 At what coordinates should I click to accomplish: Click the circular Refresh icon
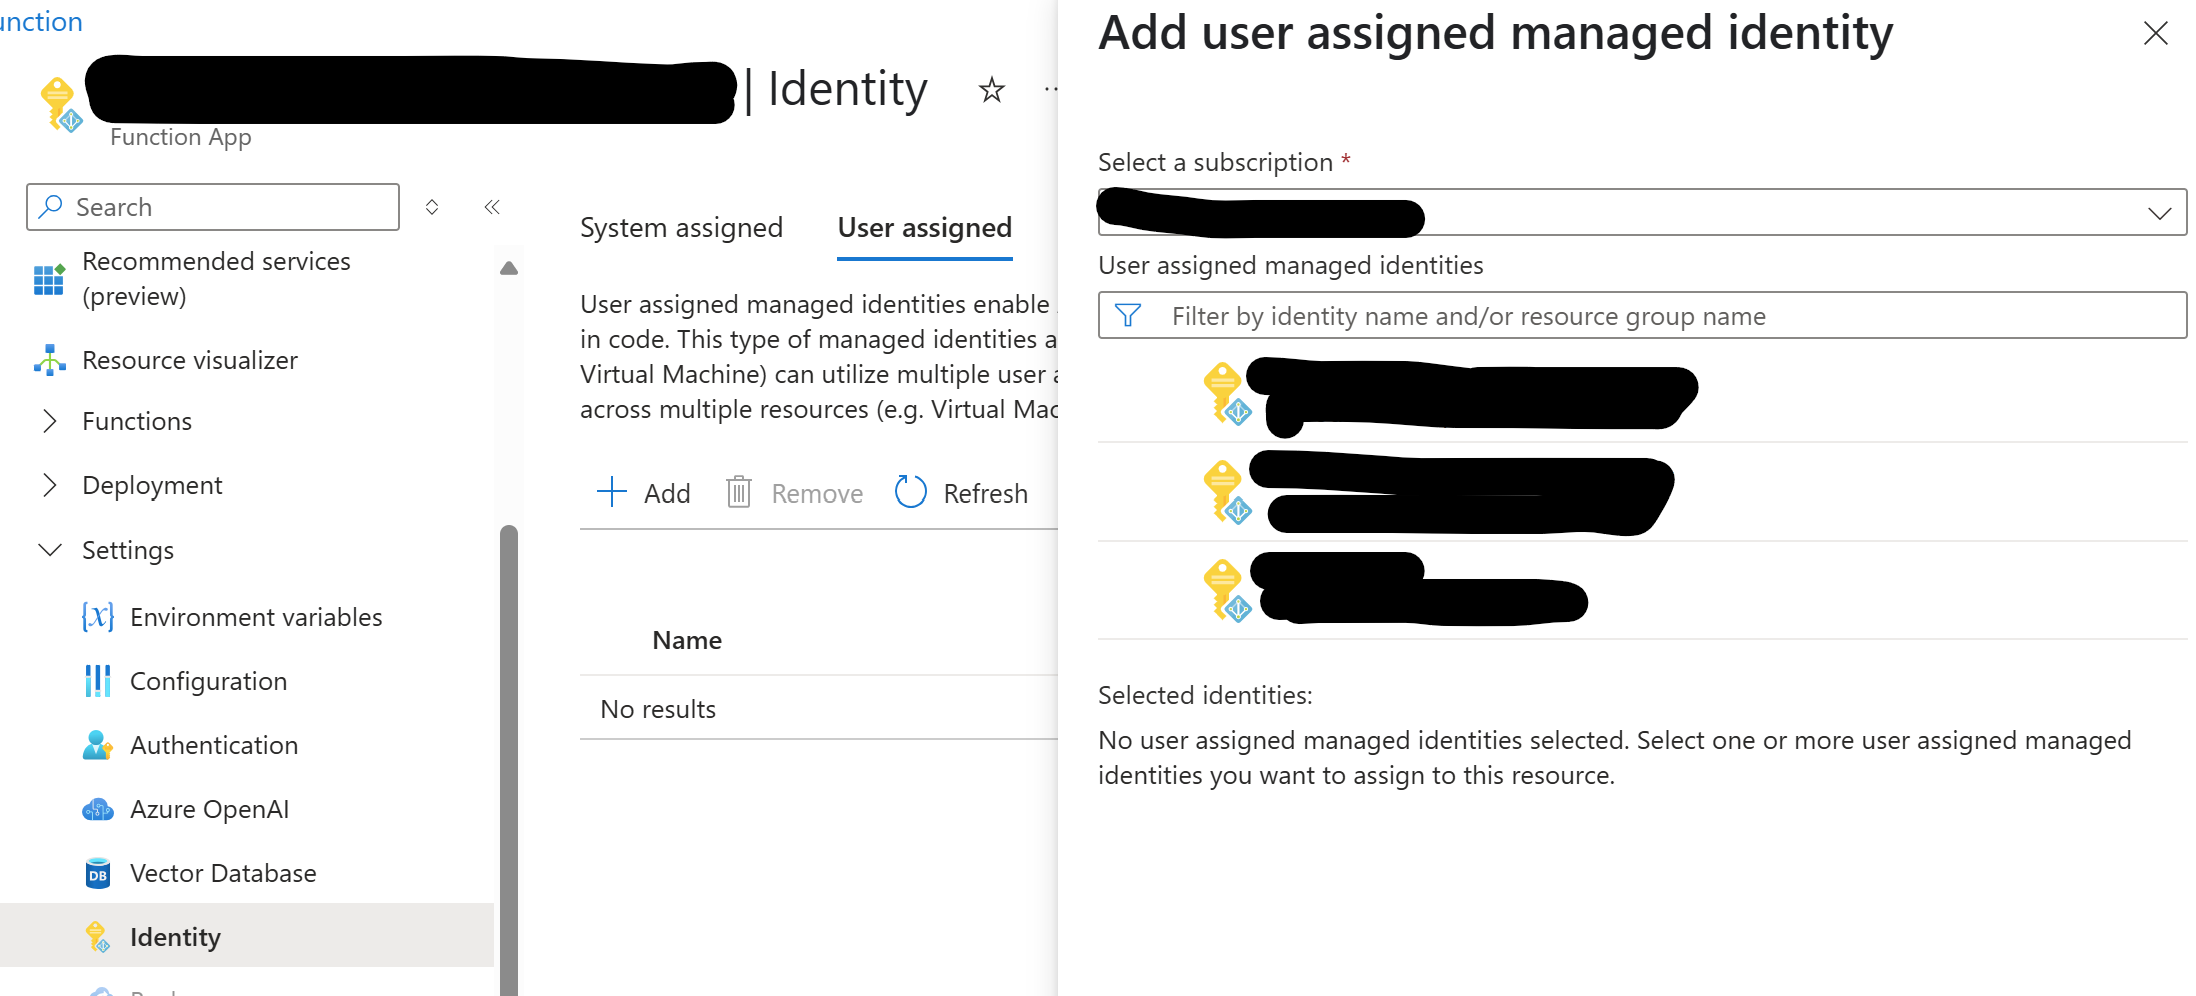click(910, 492)
